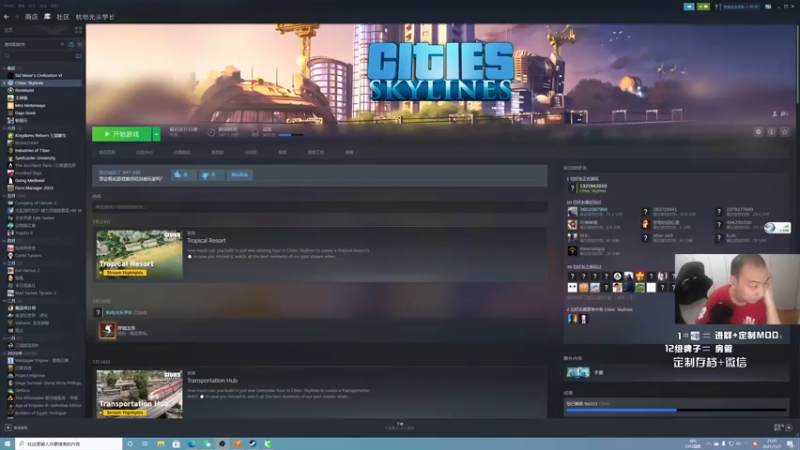The image size is (800, 450).
Task: Open the 商店 store menu
Action: tap(31, 17)
